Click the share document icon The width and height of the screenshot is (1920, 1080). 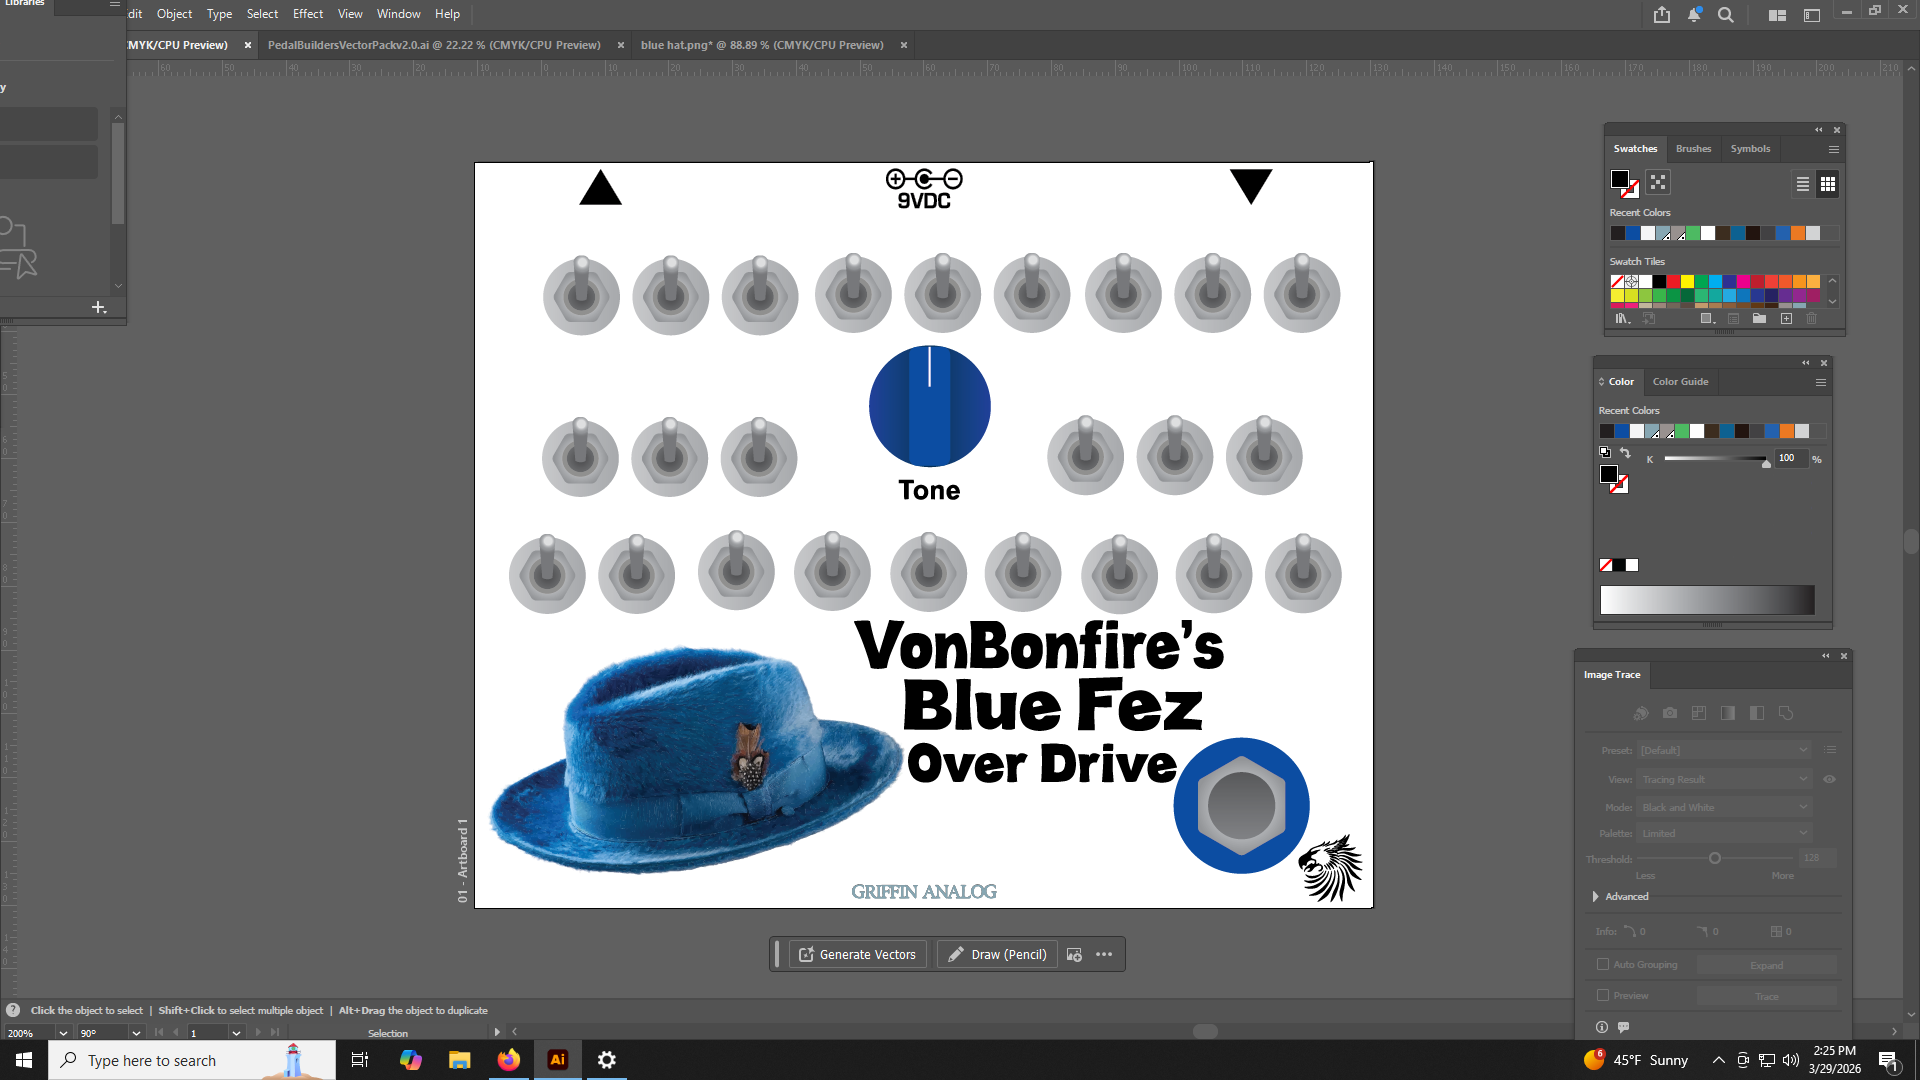(x=1662, y=15)
